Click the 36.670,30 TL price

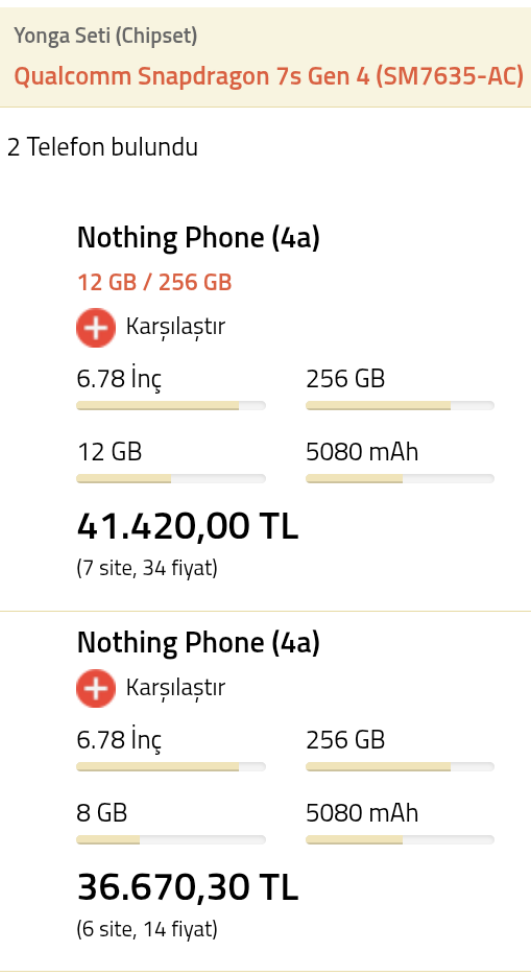tap(187, 888)
